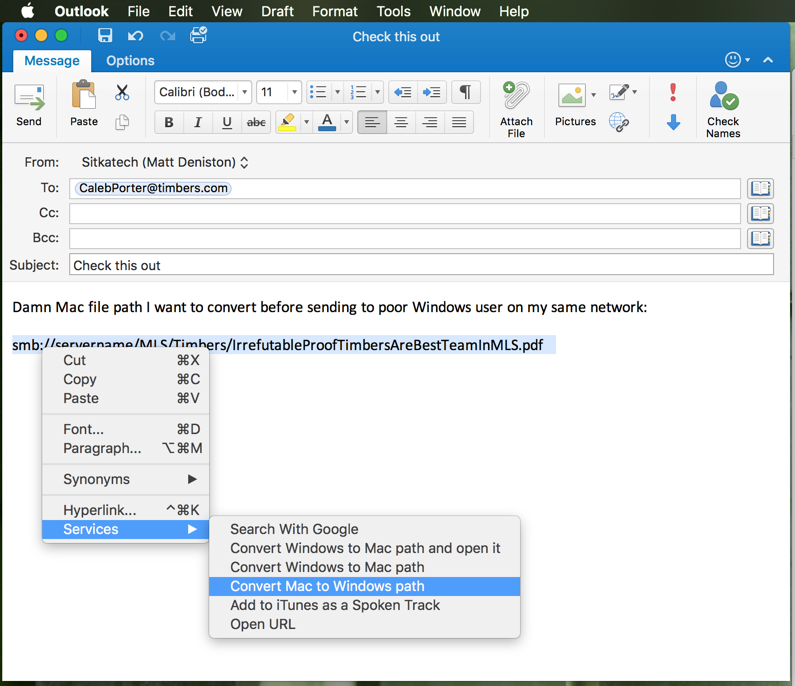Screen dimensions: 795x686
Task: Open Hyperlink... from the context menu
Action: (125, 510)
